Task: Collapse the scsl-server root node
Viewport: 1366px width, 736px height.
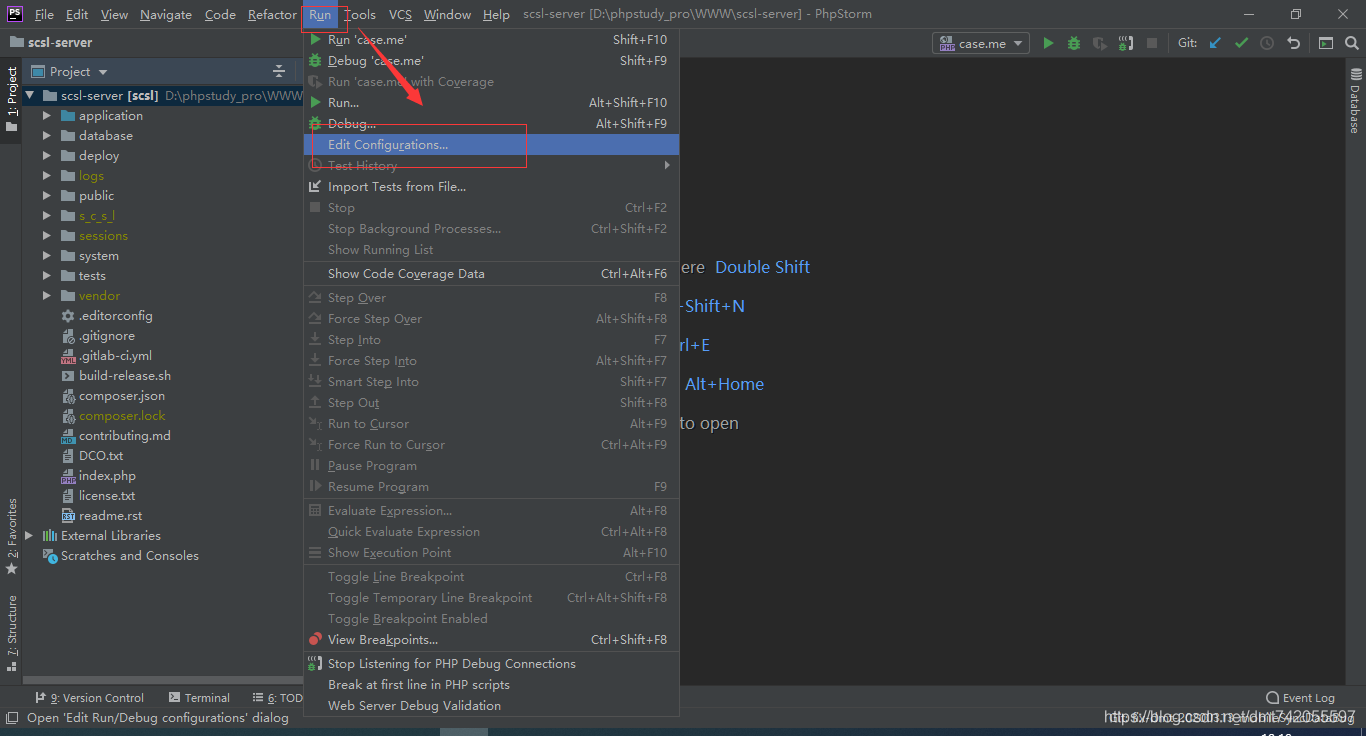Action: pos(29,96)
